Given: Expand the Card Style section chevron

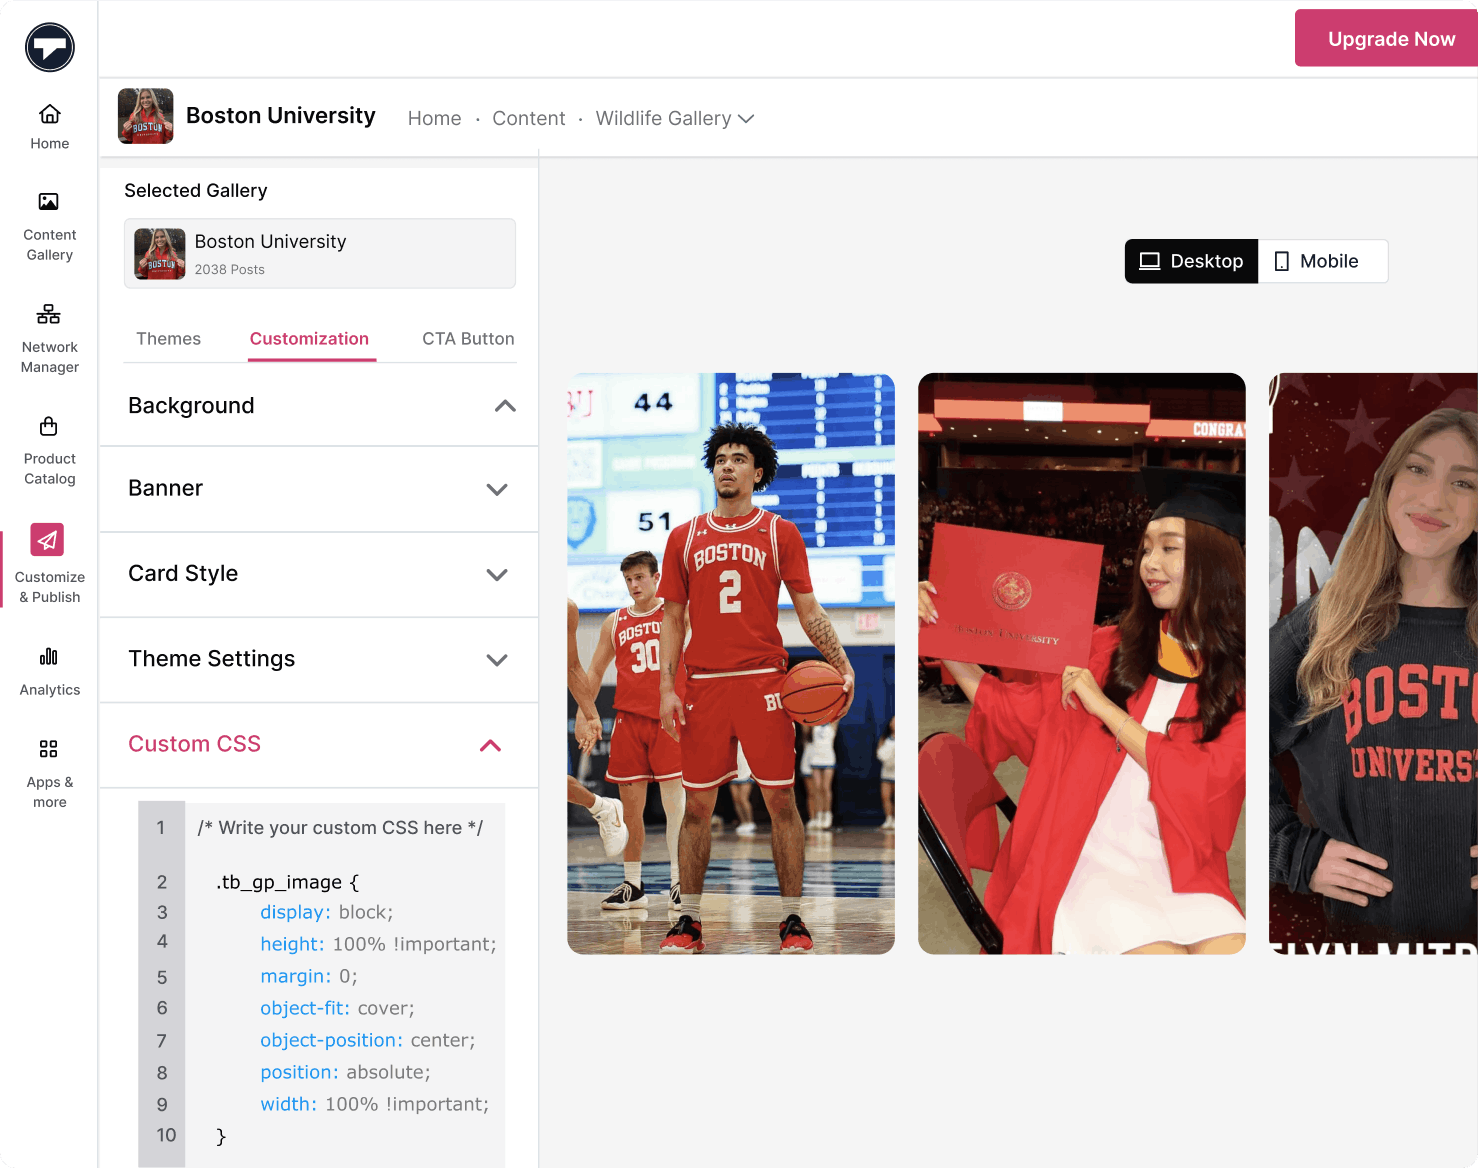Looking at the screenshot, I should 497,574.
